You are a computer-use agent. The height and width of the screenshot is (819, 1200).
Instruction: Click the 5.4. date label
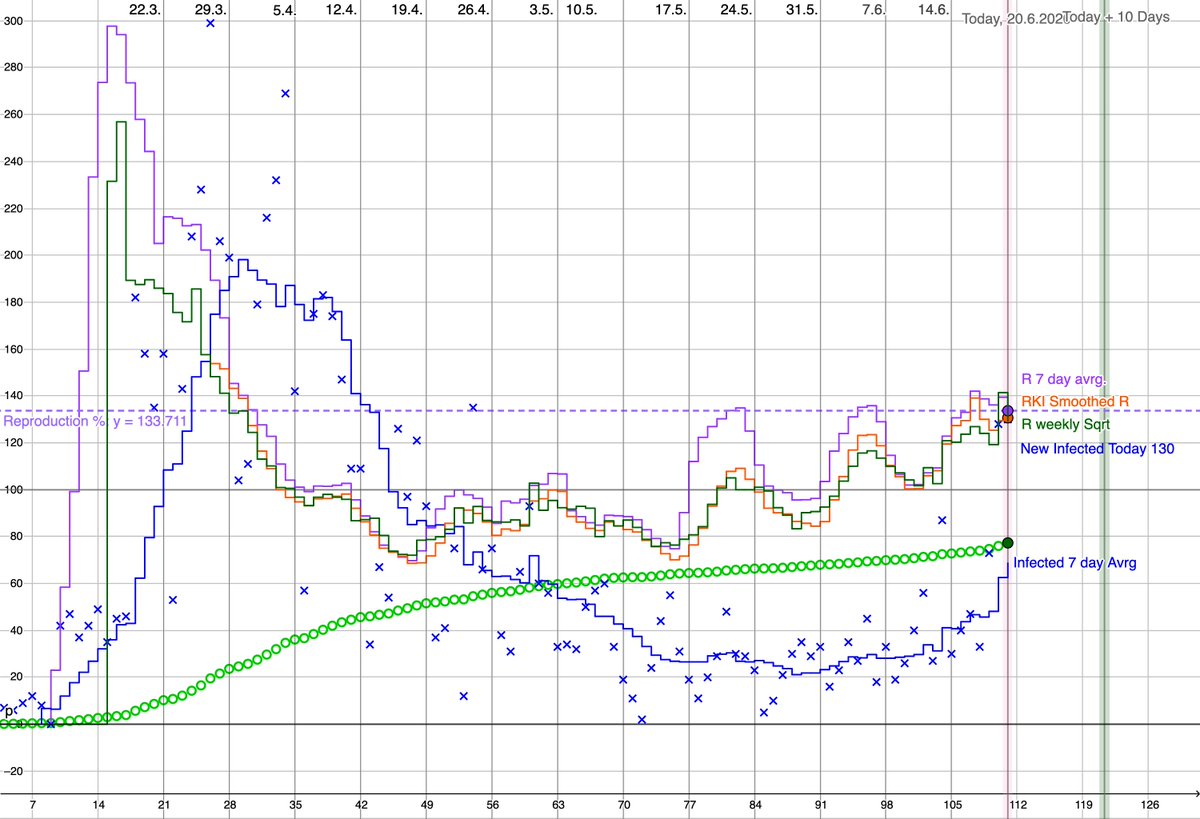click(285, 10)
